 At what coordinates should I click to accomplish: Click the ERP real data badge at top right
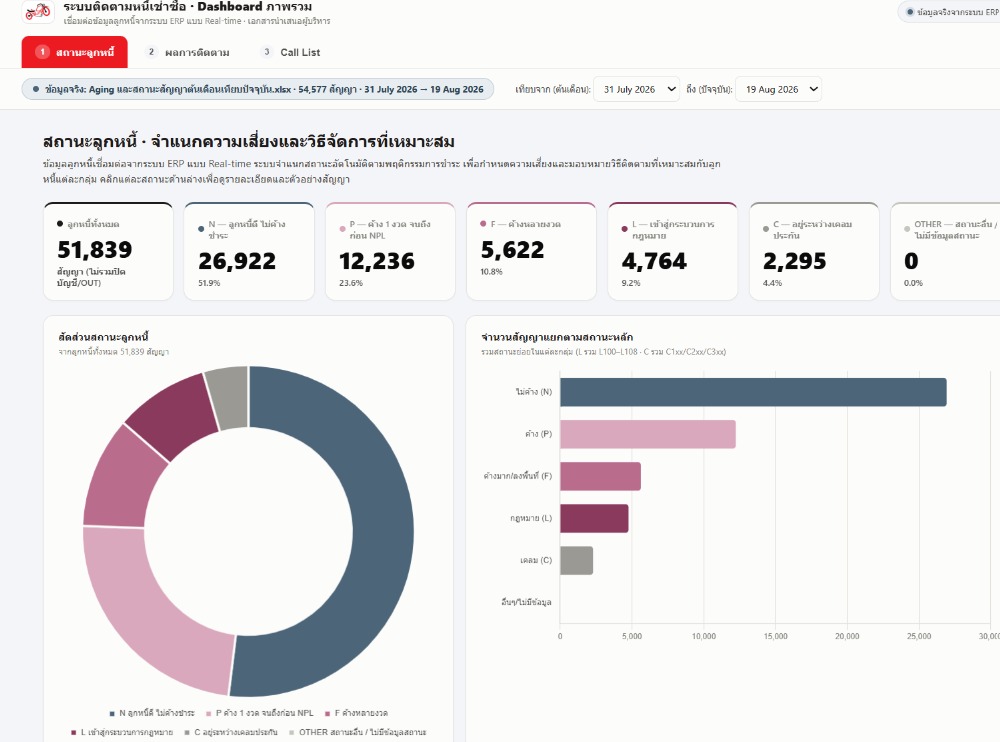949,12
